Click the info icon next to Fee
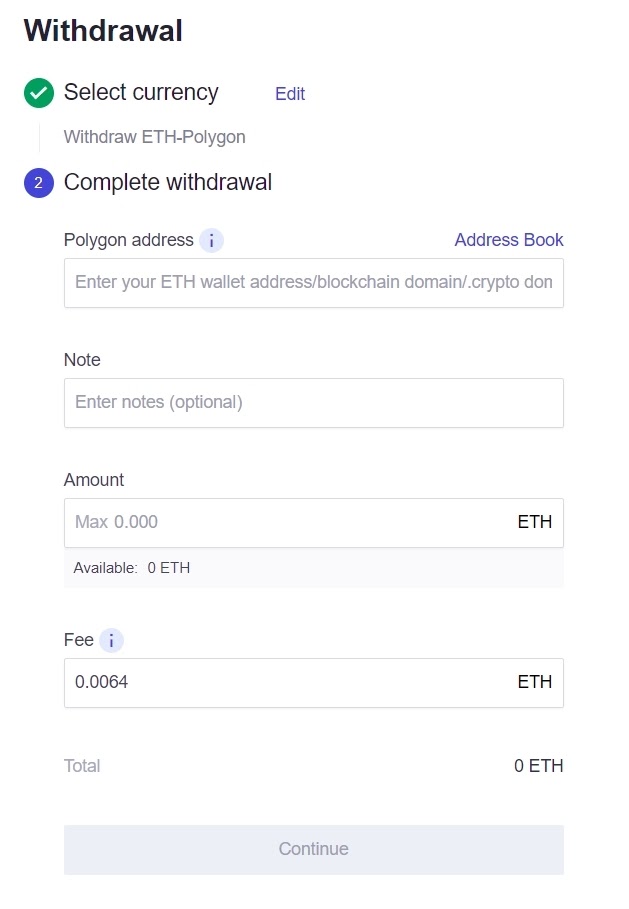 pyautogui.click(x=111, y=641)
